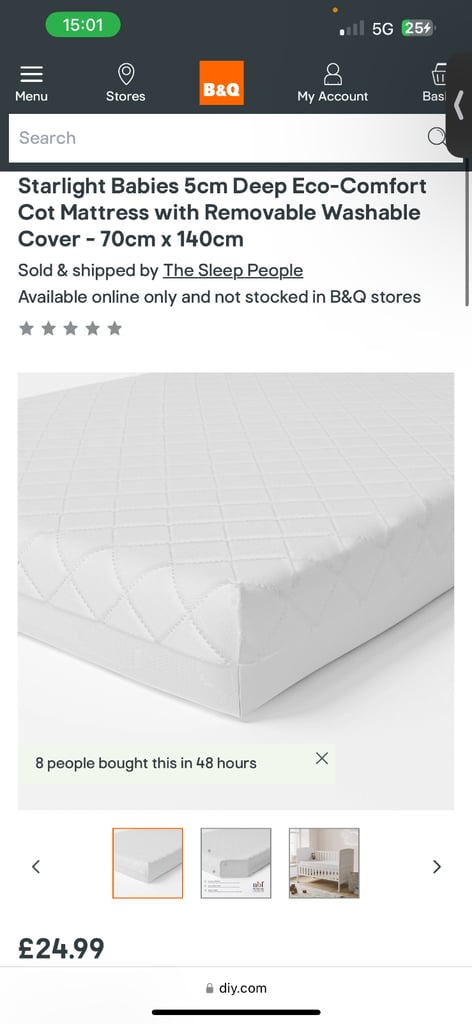This screenshot has width=472, height=1024.
Task: Tap the search magnifier icon
Action: tap(437, 136)
